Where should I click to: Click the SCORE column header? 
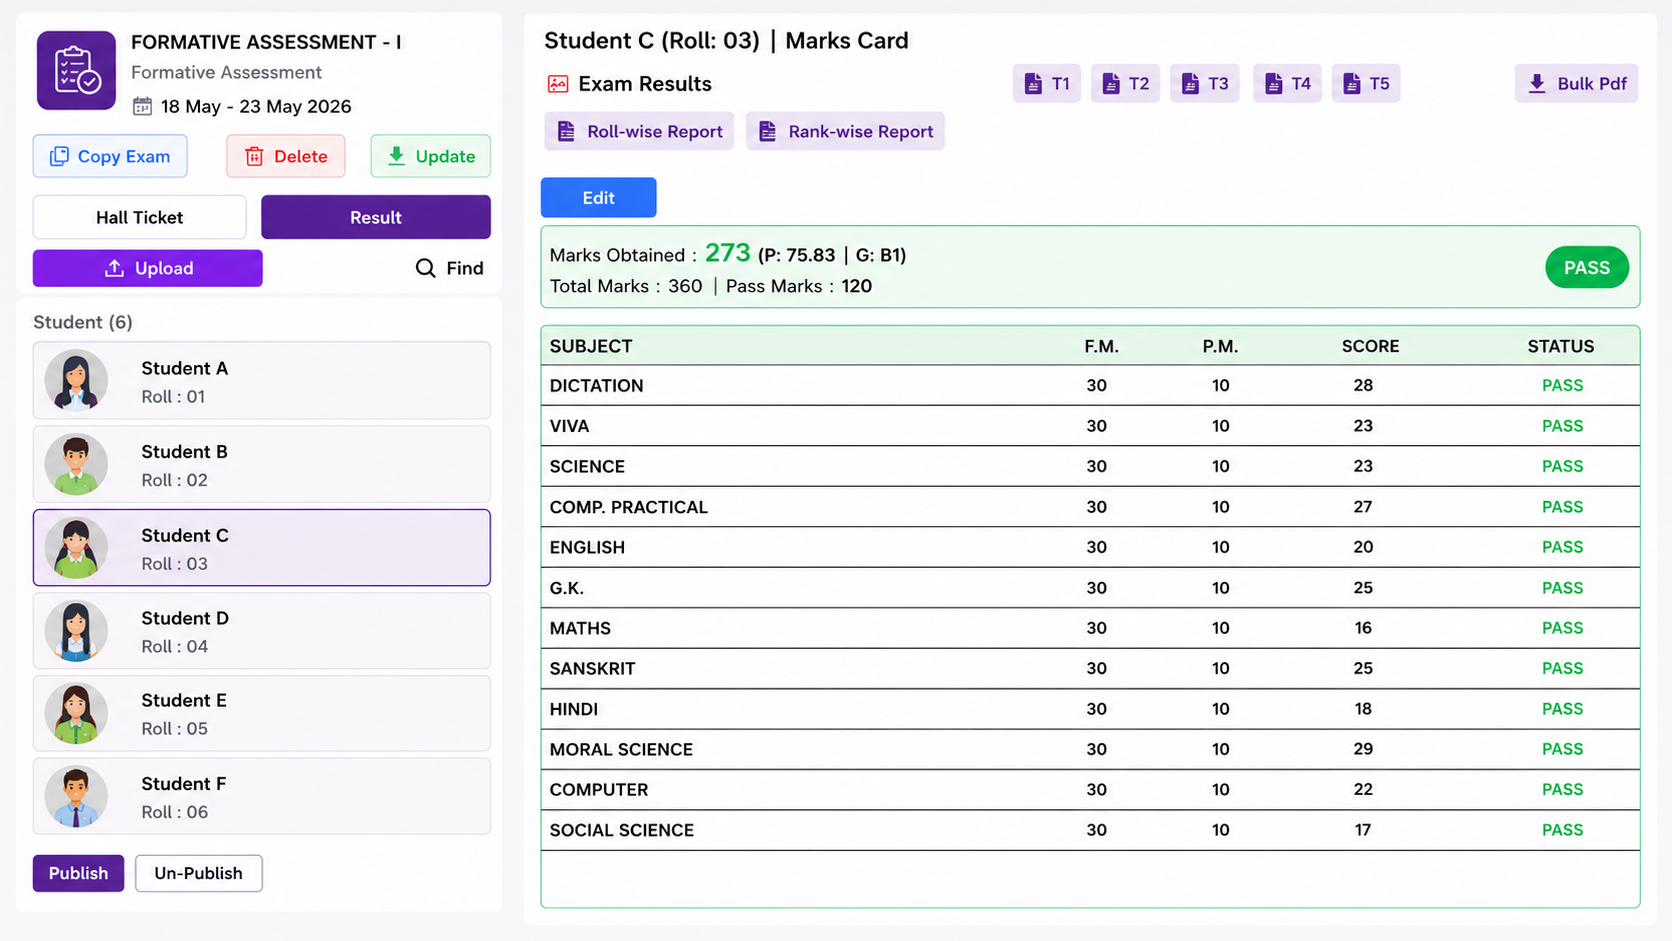1370,346
